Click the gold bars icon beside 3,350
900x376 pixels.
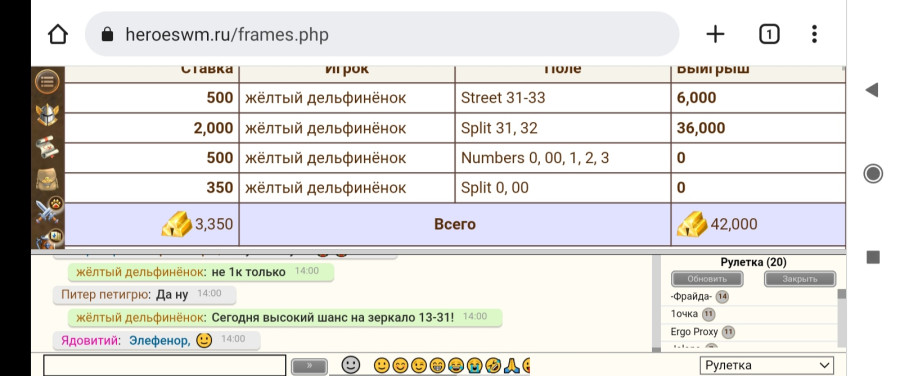coord(176,224)
